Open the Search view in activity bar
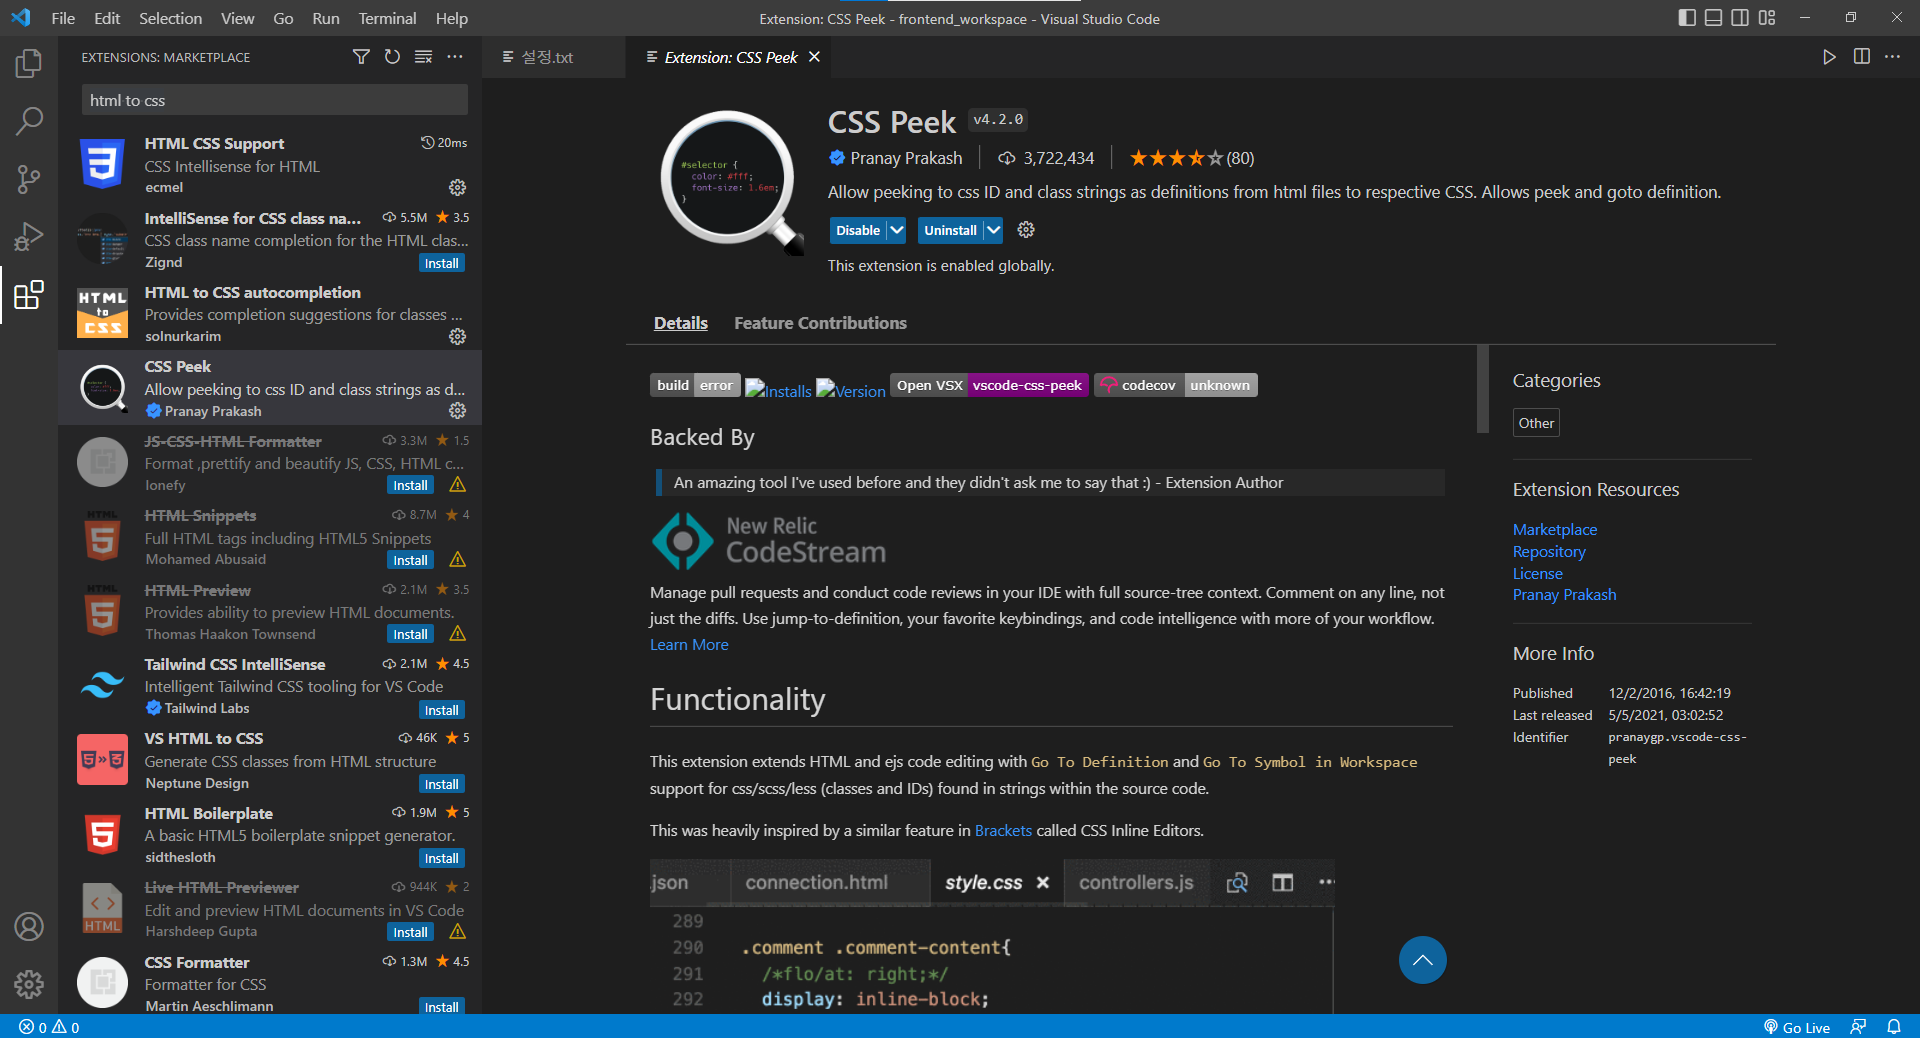Screen dimensions: 1920x1038 coord(29,122)
